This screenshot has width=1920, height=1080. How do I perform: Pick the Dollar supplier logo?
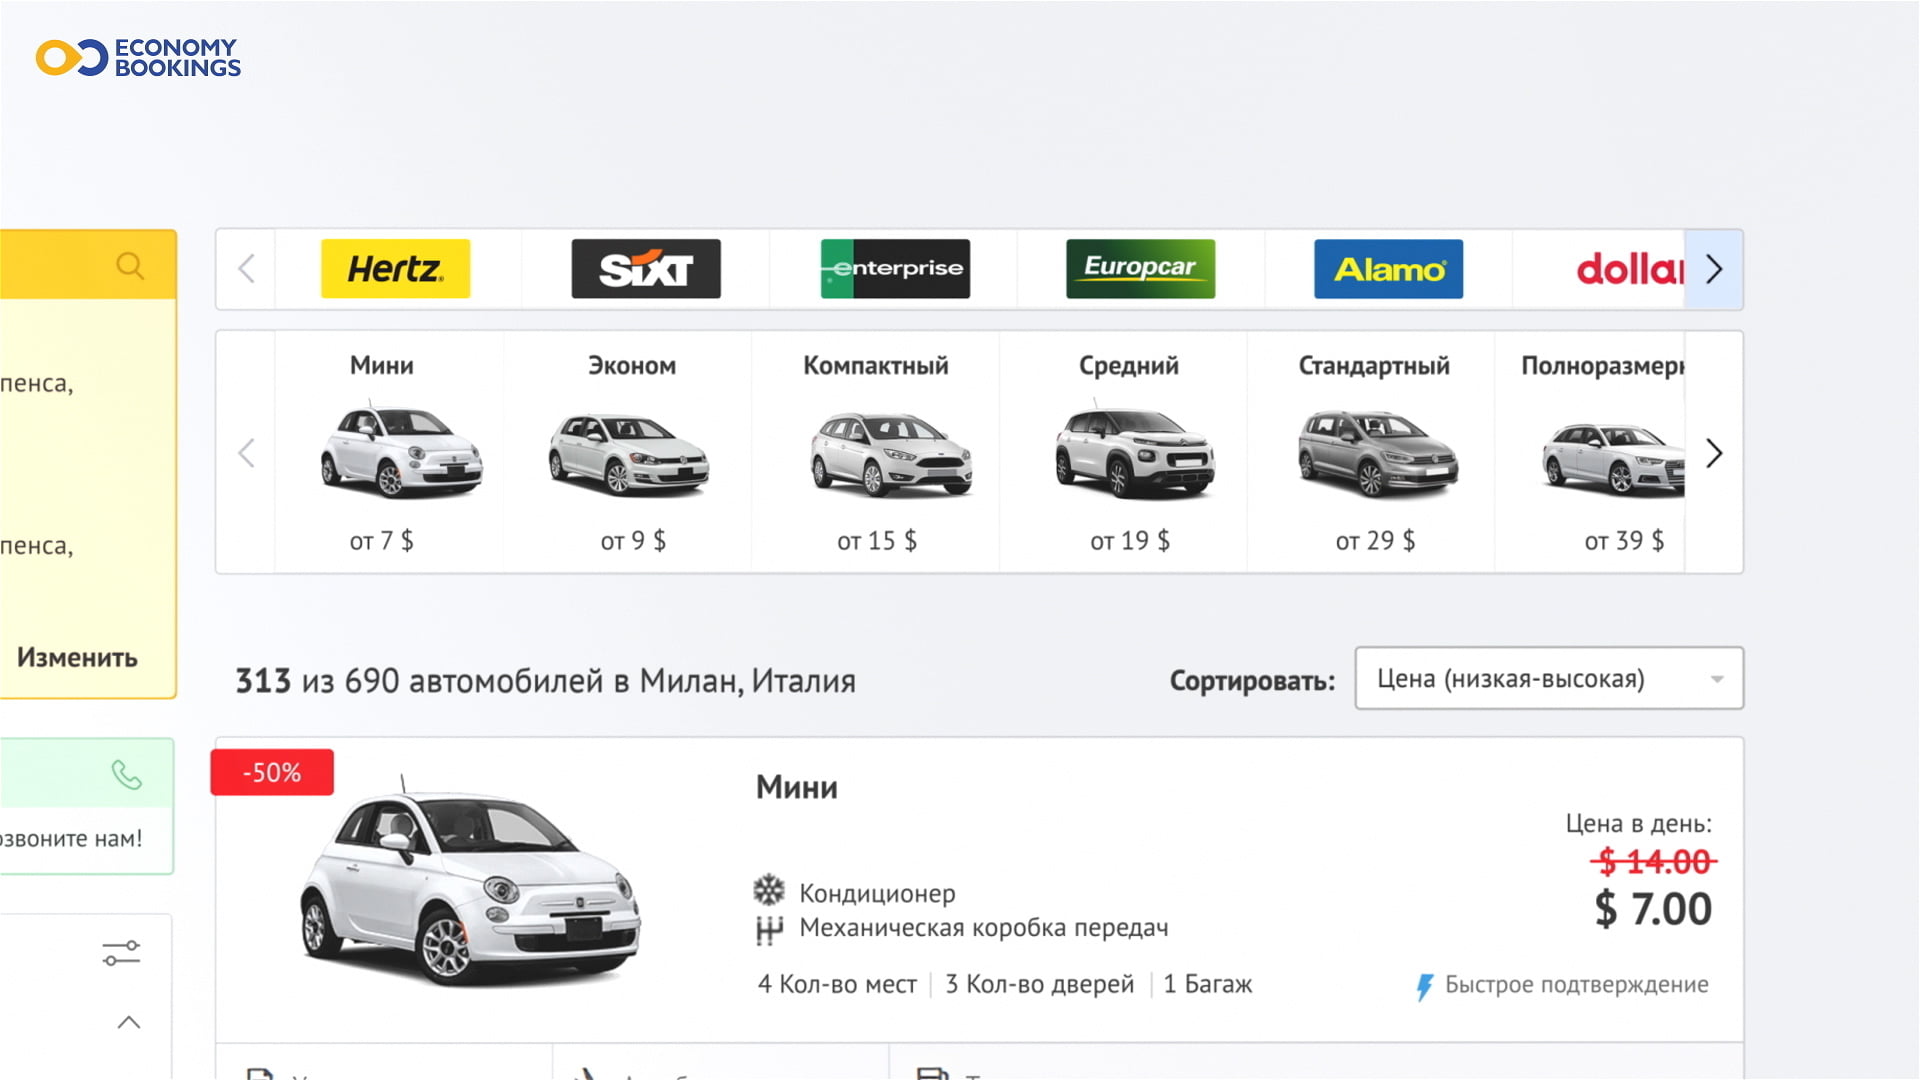[x=1628, y=269]
